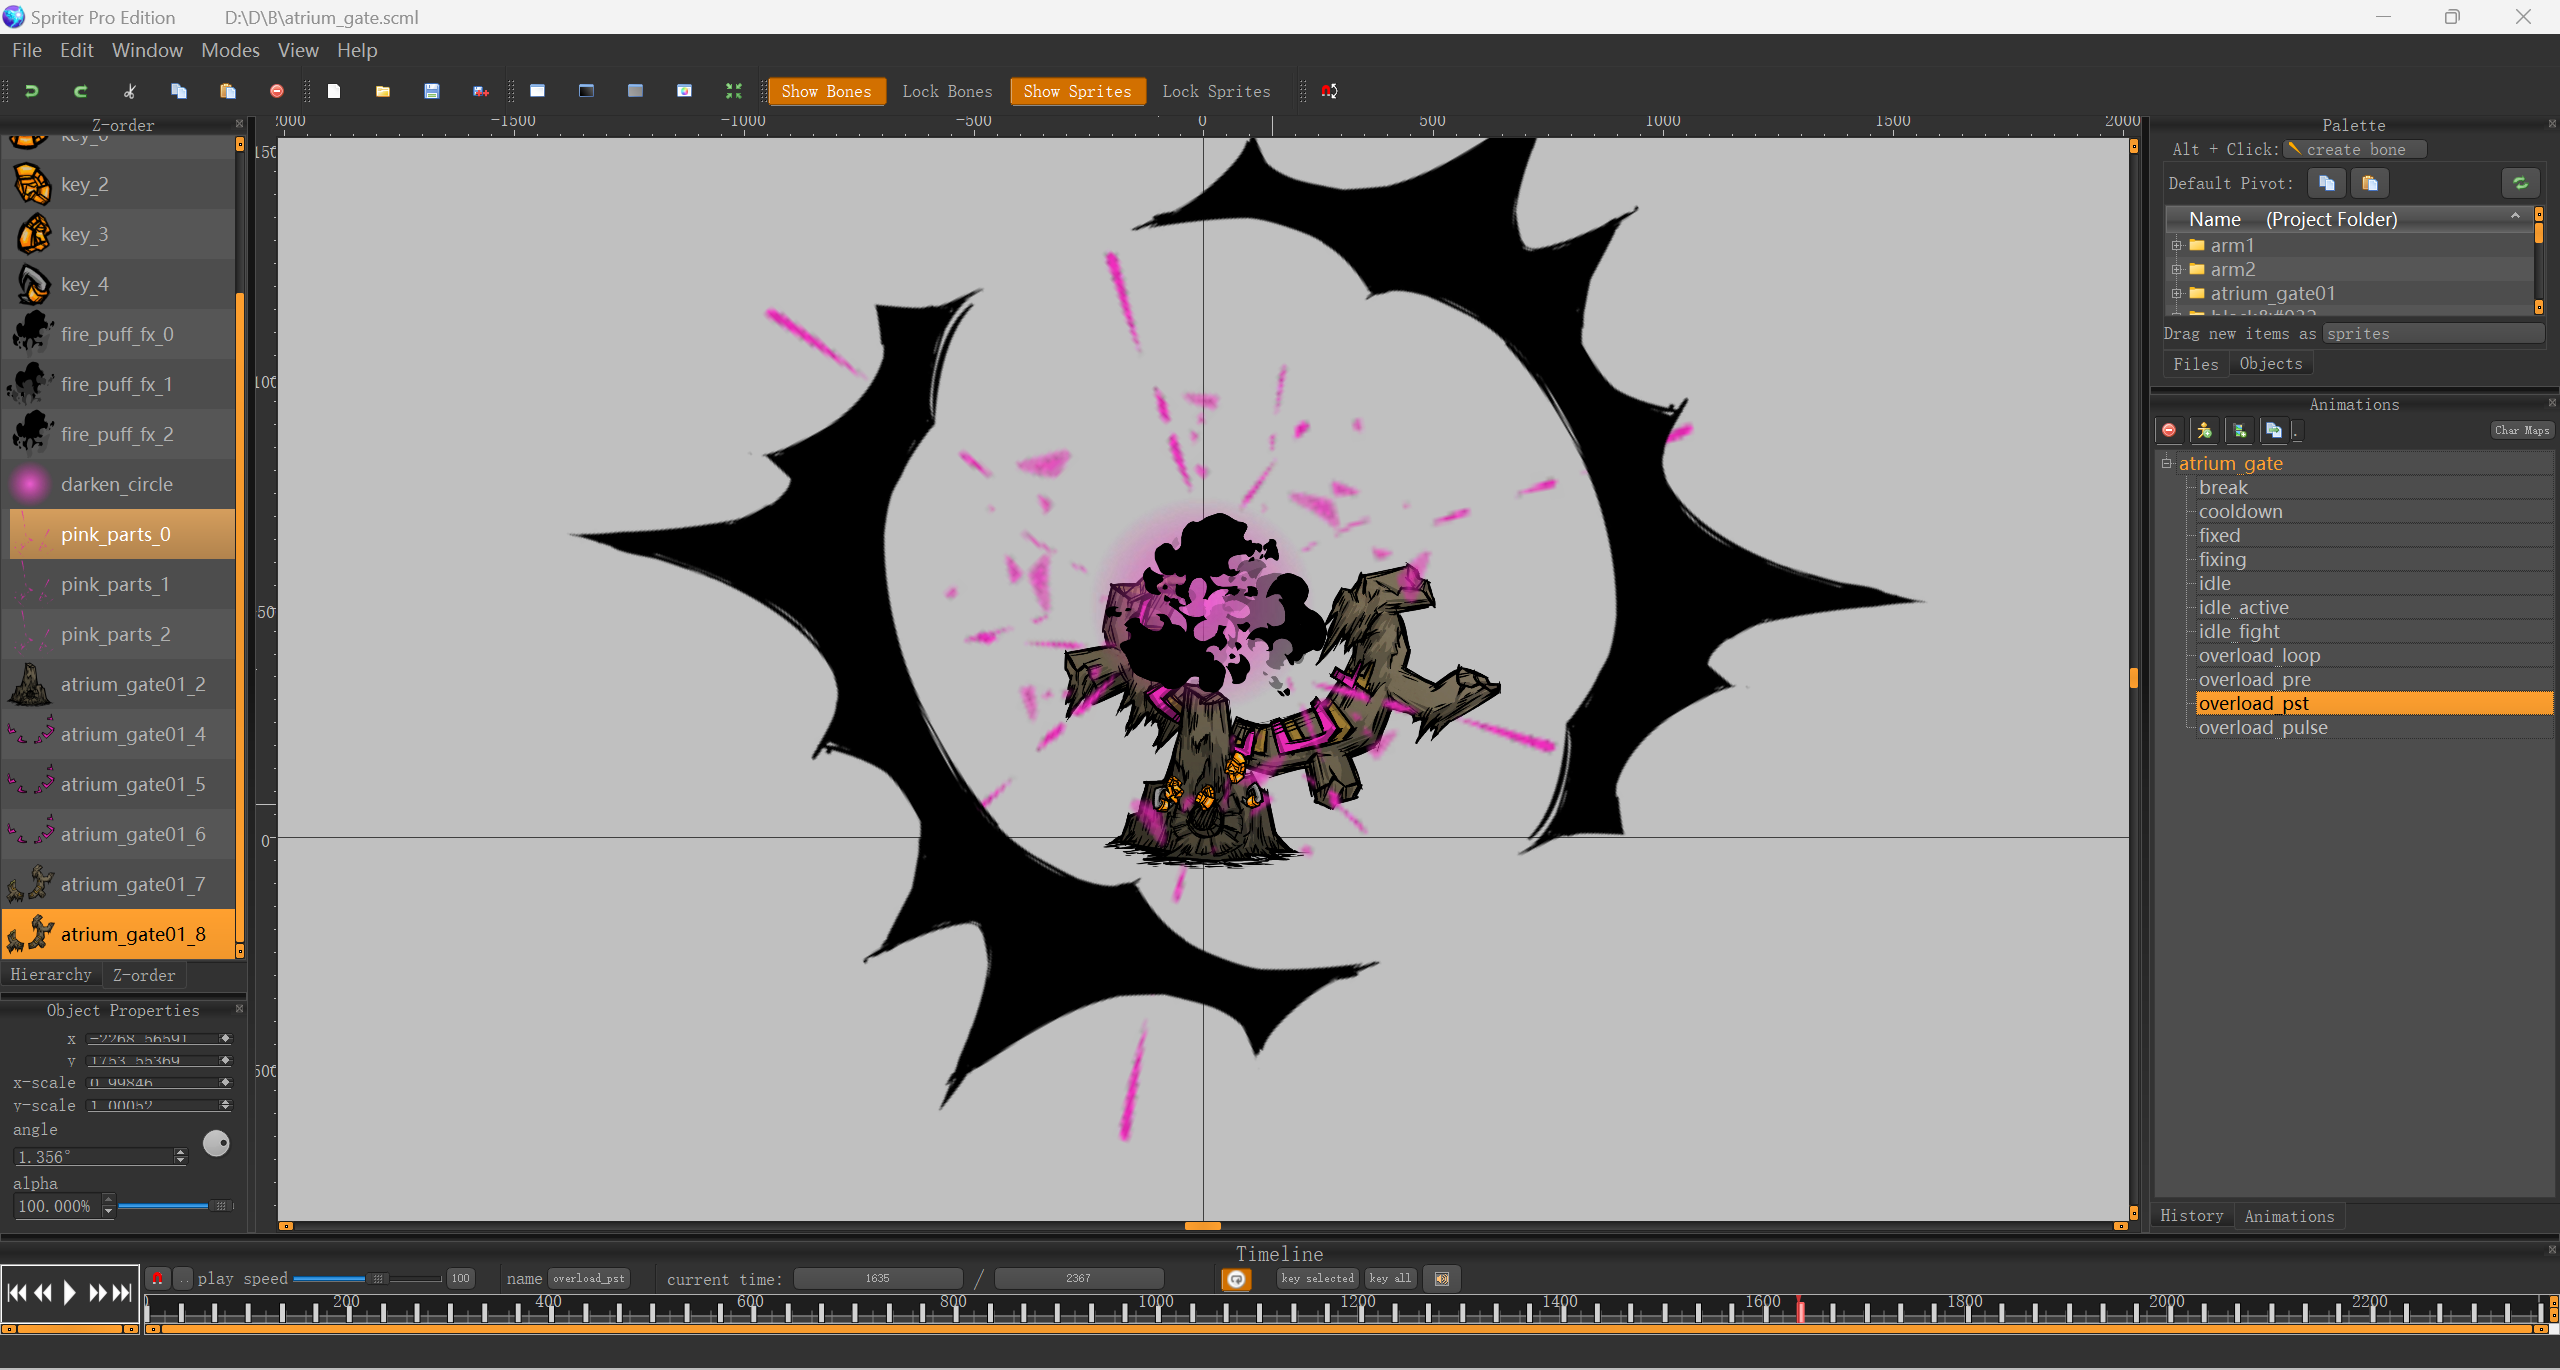Toggle the Show Bones button
Viewport: 2560px width, 1370px height.
tap(826, 91)
